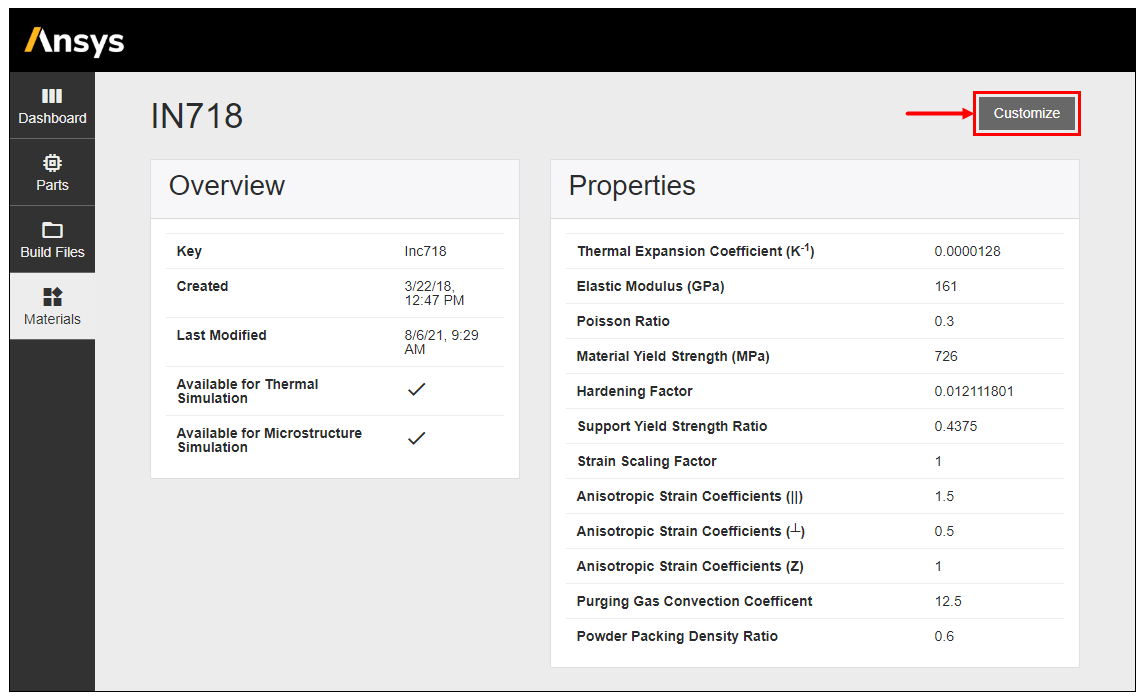Click the Ansys logo
This screenshot has height=700, width=1142.
[x=72, y=41]
